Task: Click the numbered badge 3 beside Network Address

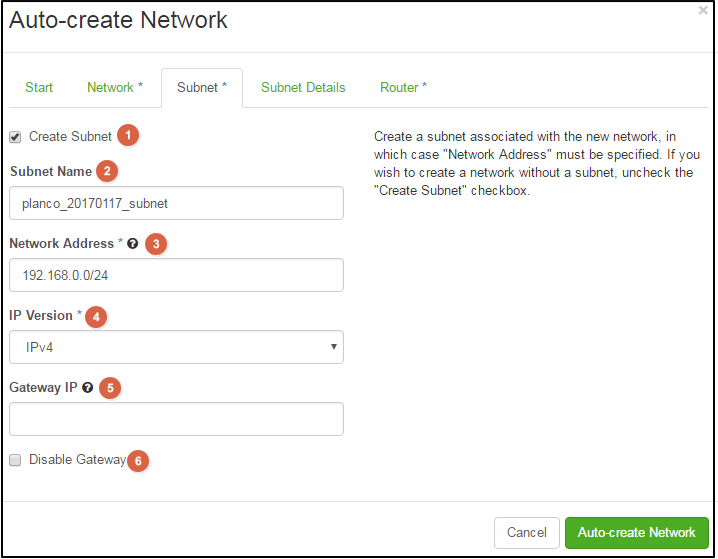Action: click(155, 243)
